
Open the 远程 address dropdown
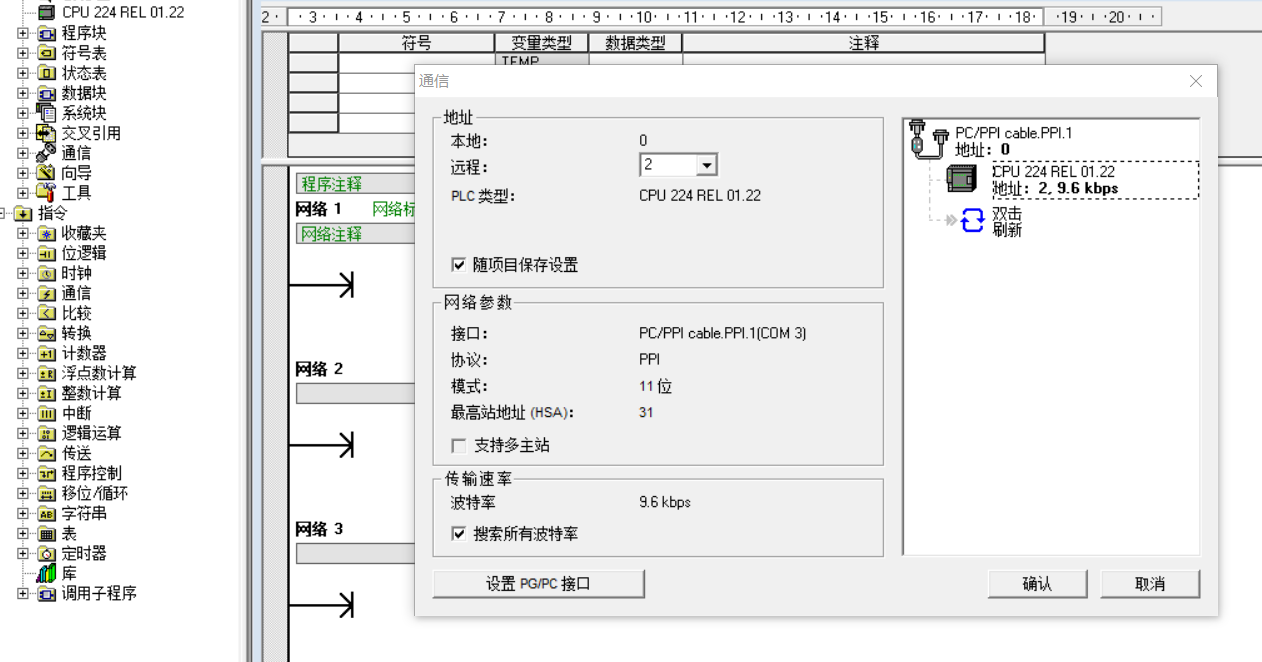[x=707, y=165]
